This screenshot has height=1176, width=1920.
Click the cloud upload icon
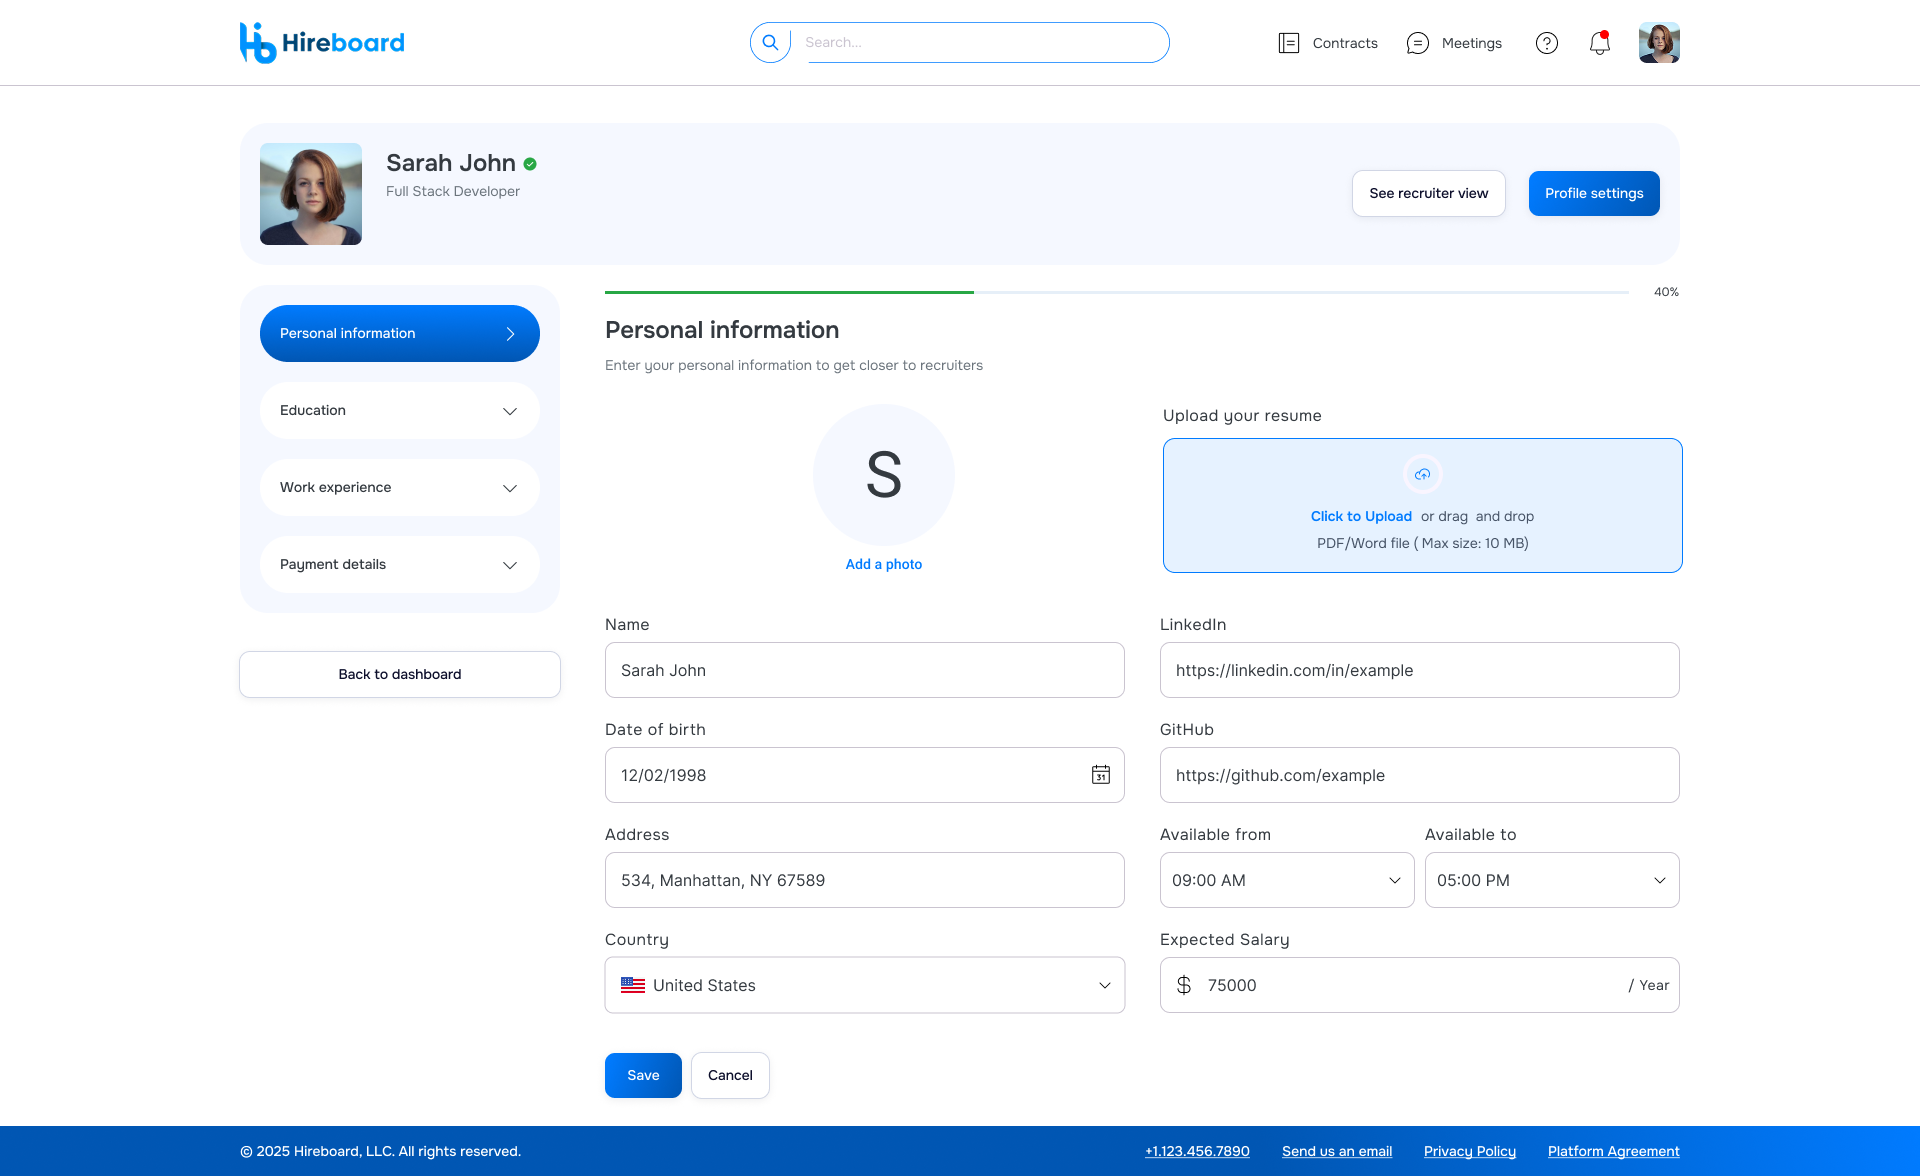click(x=1422, y=474)
